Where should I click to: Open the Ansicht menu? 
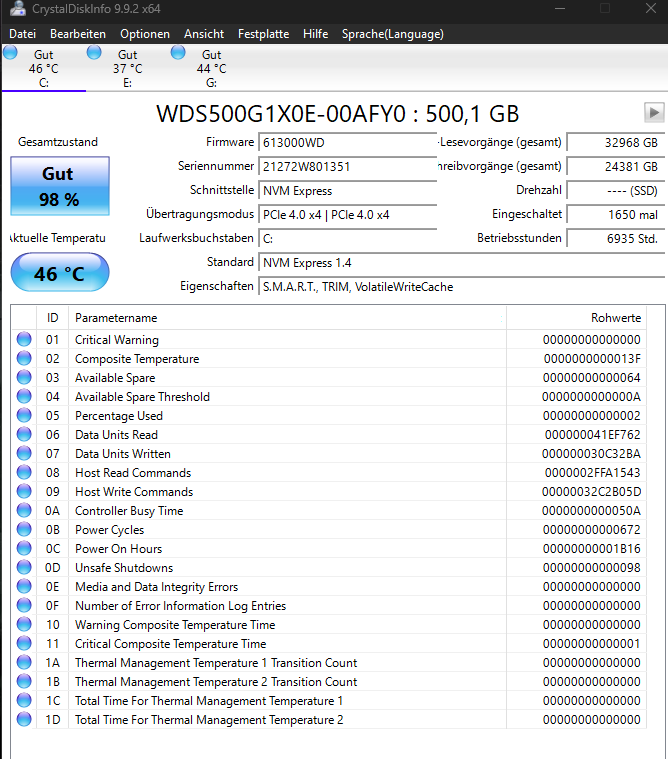pyautogui.click(x=204, y=34)
